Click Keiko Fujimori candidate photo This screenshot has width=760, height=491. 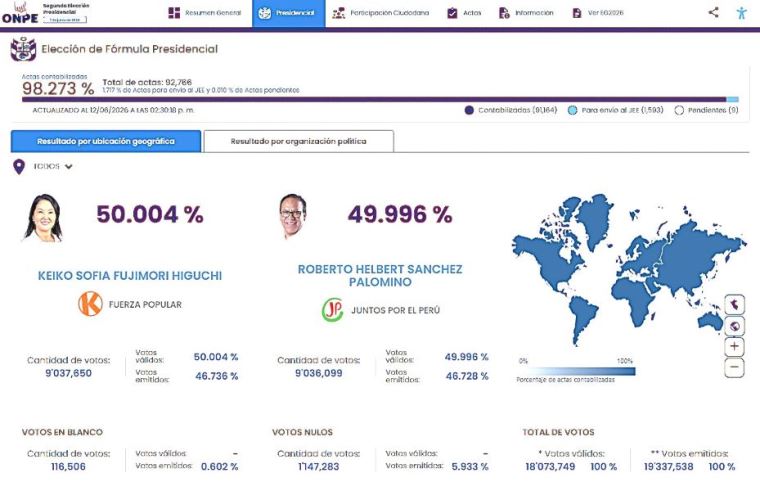coord(44,218)
